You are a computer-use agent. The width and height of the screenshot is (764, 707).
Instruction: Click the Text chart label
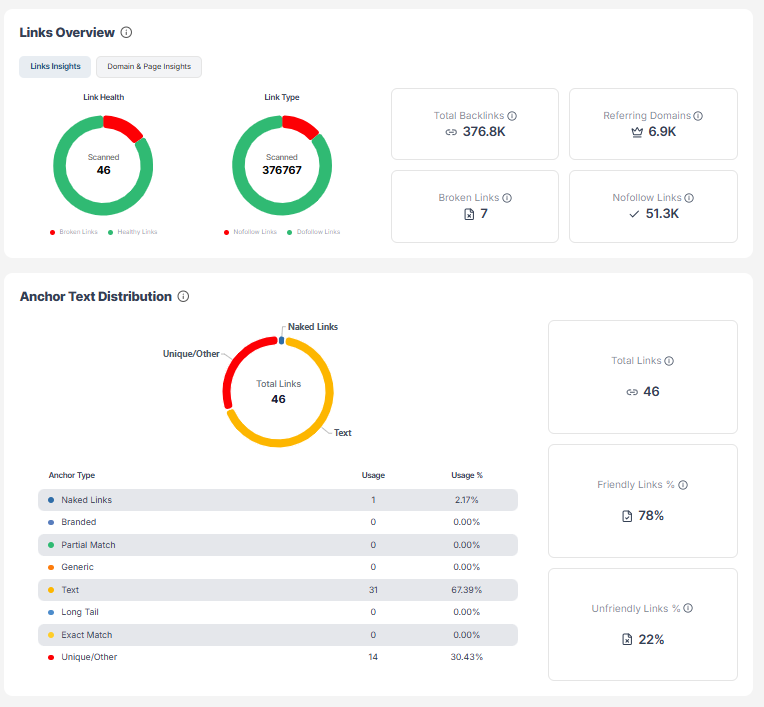tap(343, 433)
